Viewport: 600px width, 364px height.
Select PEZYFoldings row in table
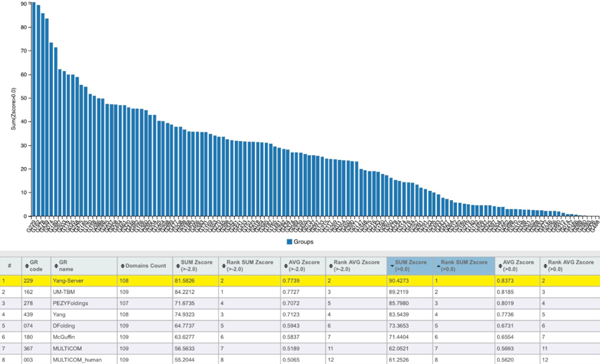pos(300,303)
